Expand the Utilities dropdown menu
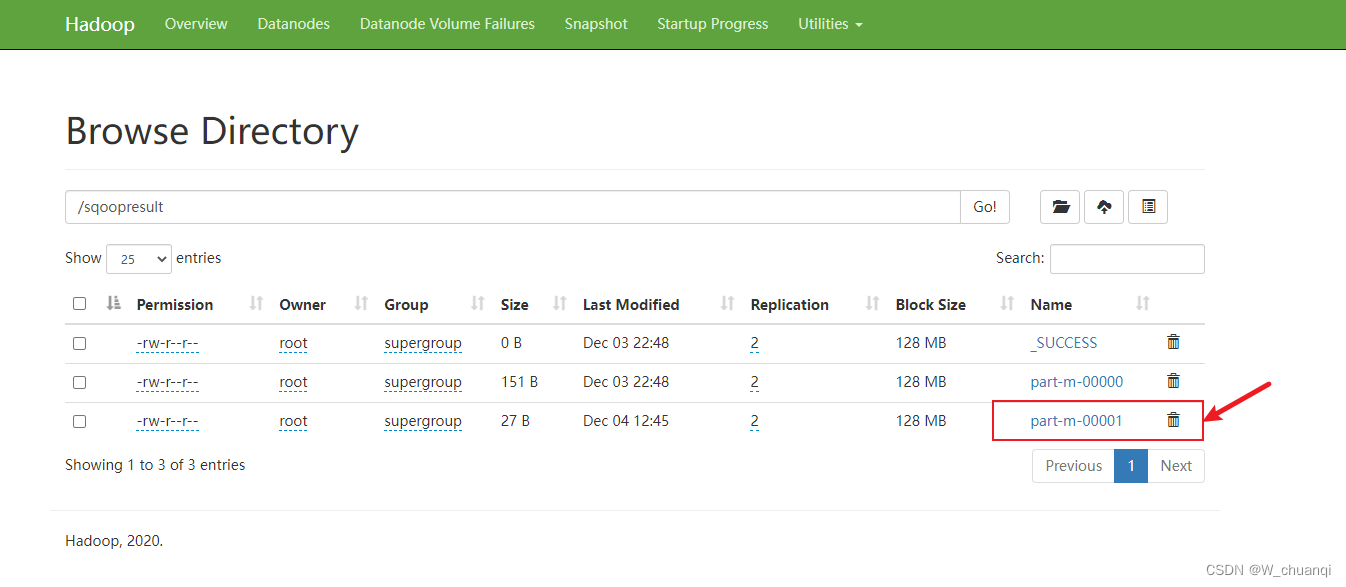 click(830, 24)
